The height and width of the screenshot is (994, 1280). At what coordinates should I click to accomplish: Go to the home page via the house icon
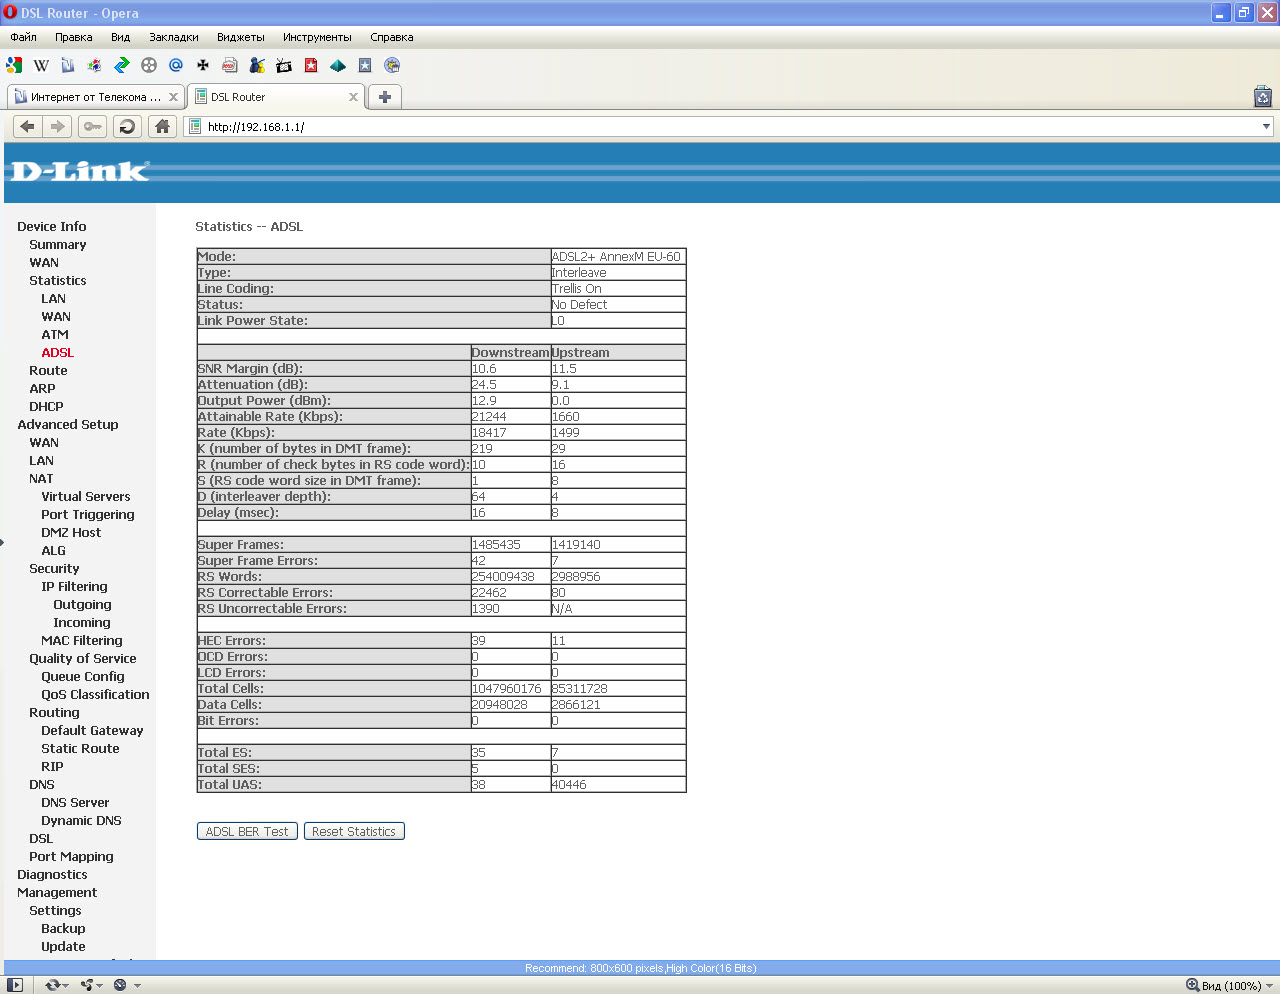point(162,127)
